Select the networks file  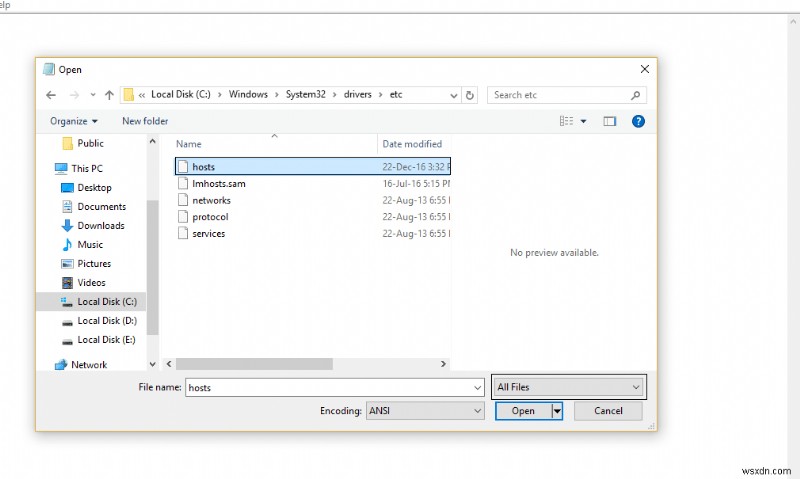click(313, 200)
